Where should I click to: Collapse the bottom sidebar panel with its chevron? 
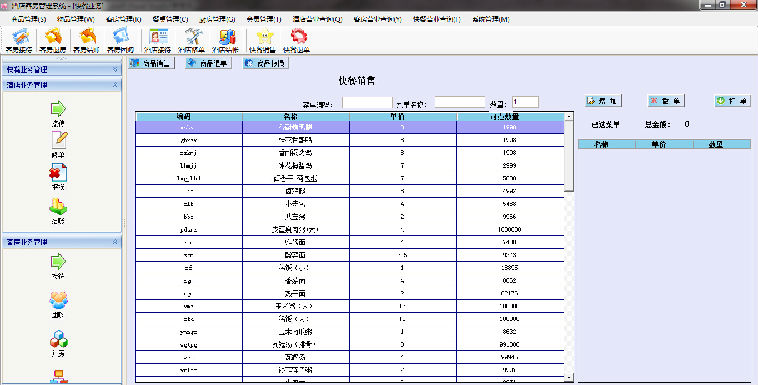115,241
